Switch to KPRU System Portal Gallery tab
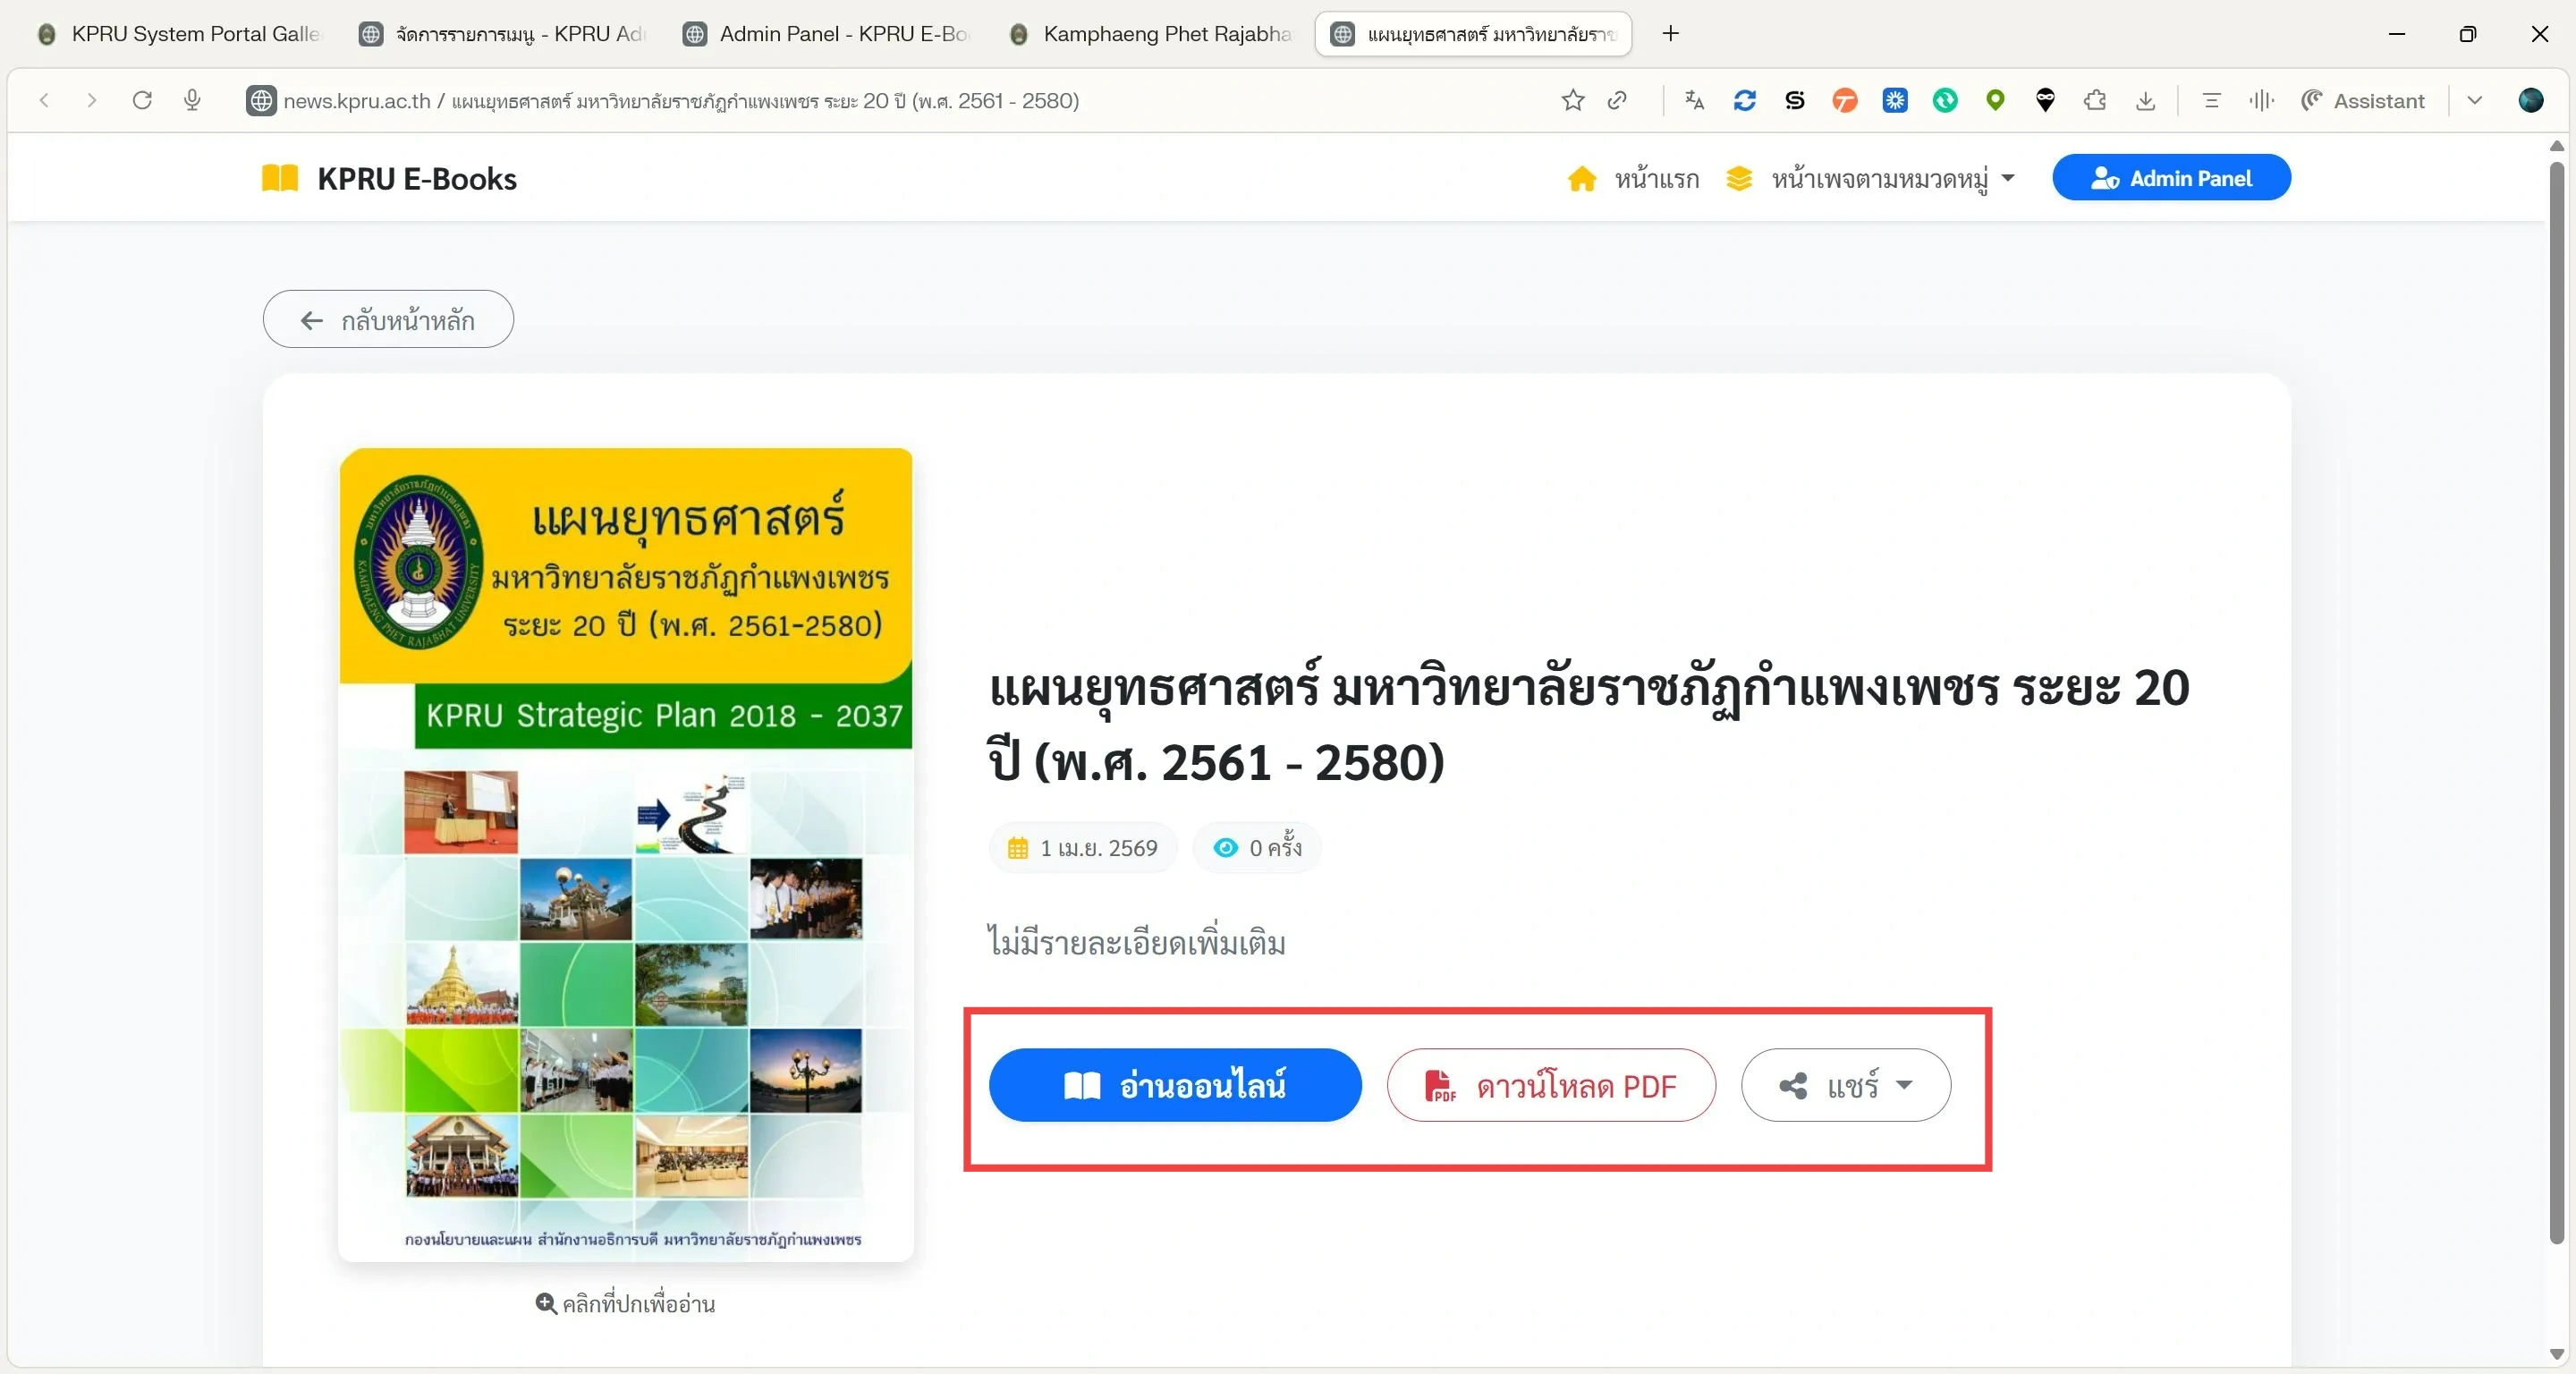The width and height of the screenshot is (2576, 1374). click(x=179, y=34)
